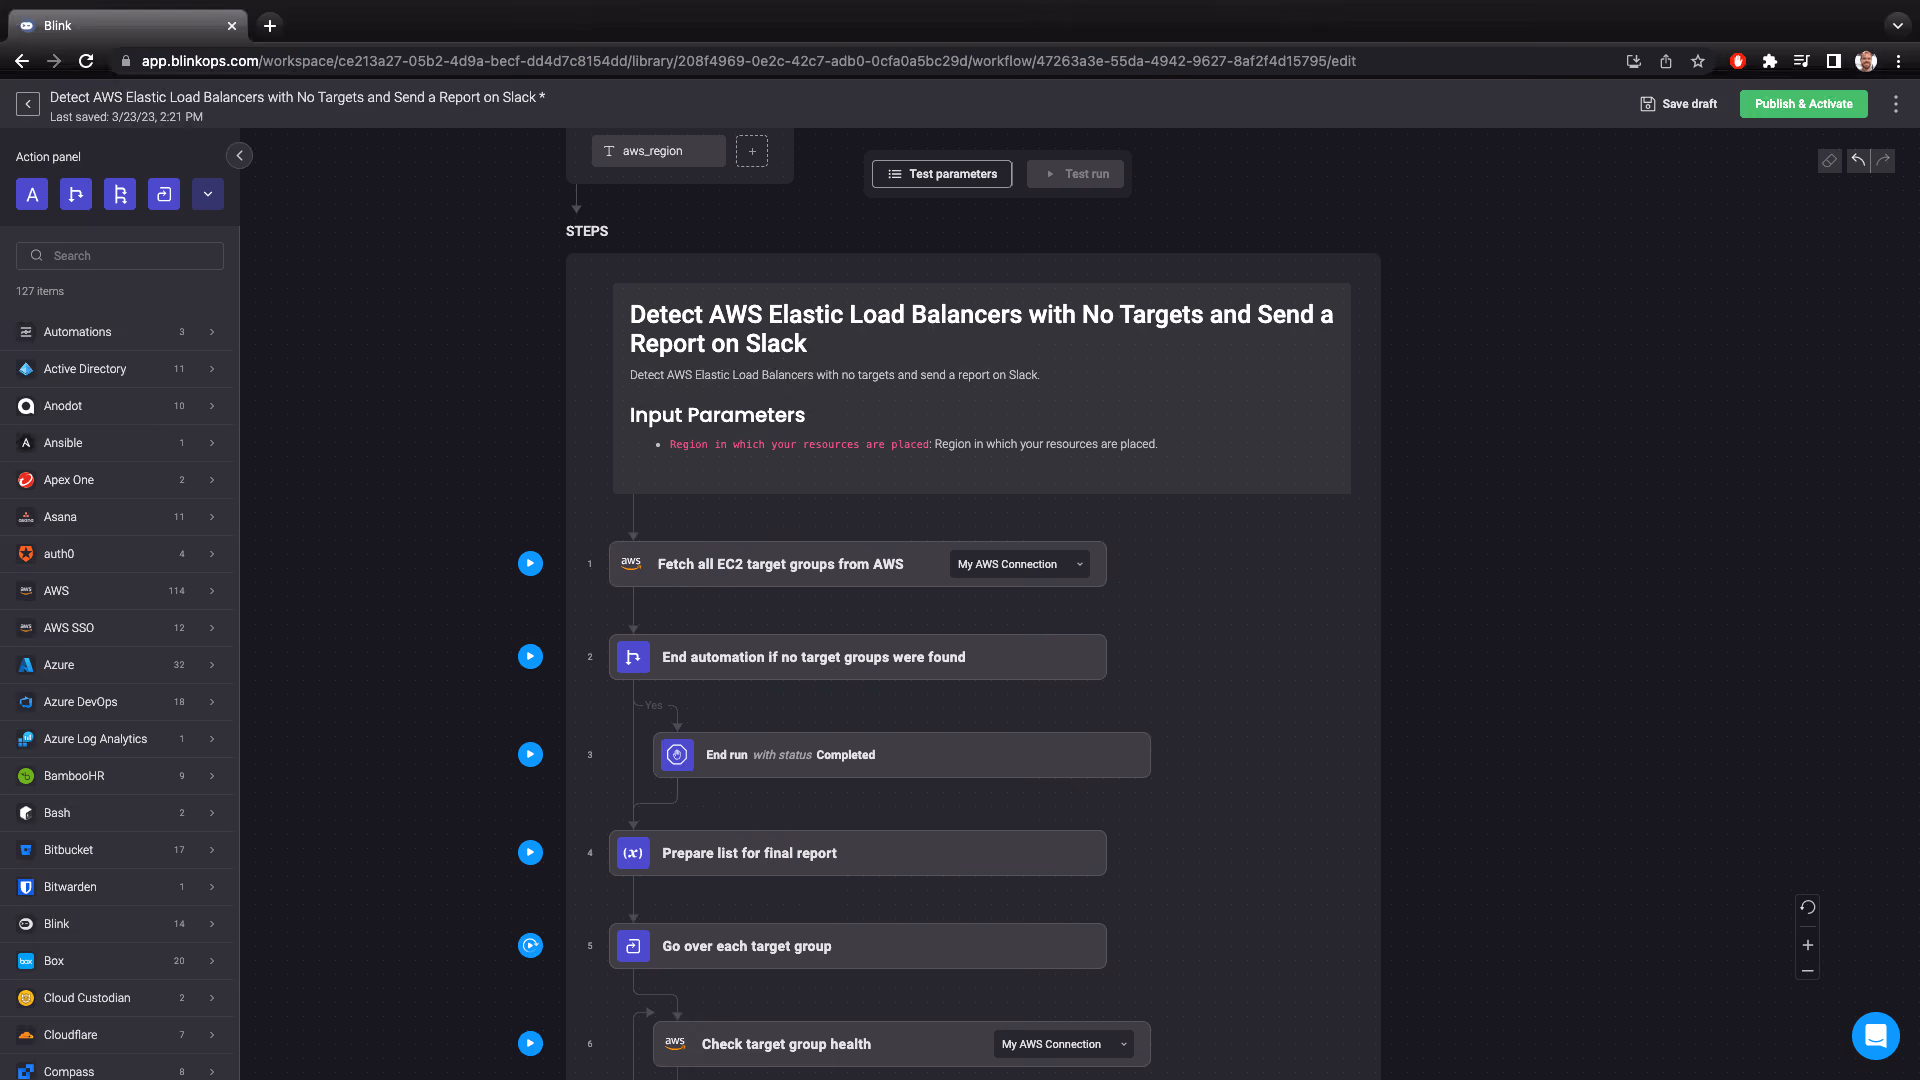Open a new browser tab
Screen dimensions: 1920x1080
(x=270, y=26)
